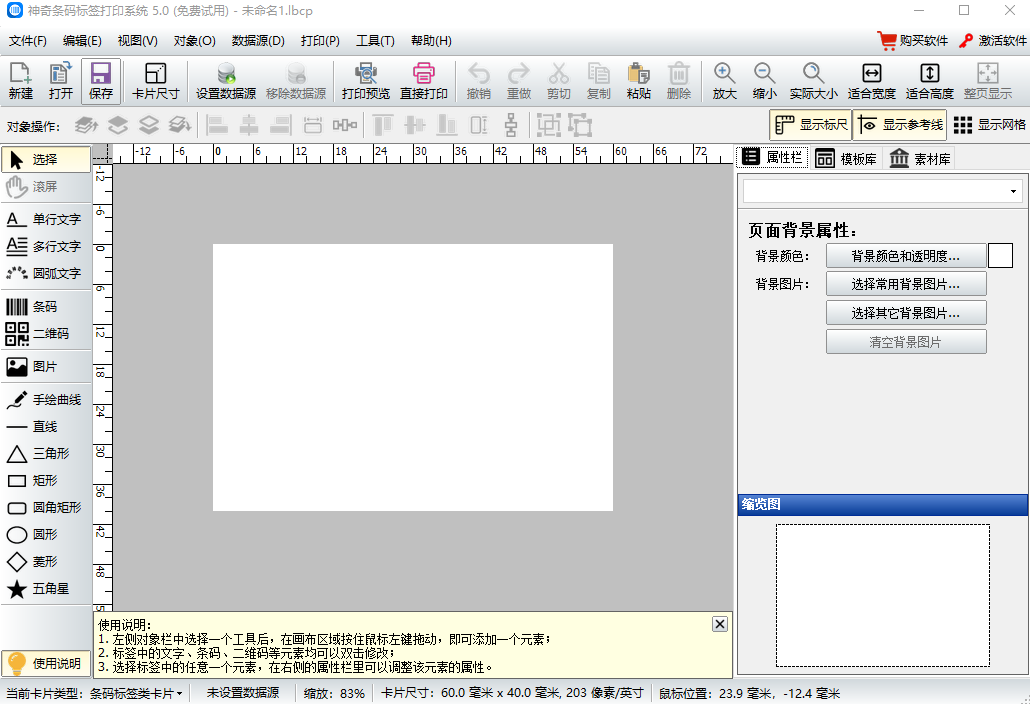Click the 放大 zoom in icon
Screen dimensions: 1030x704
[x=724, y=81]
